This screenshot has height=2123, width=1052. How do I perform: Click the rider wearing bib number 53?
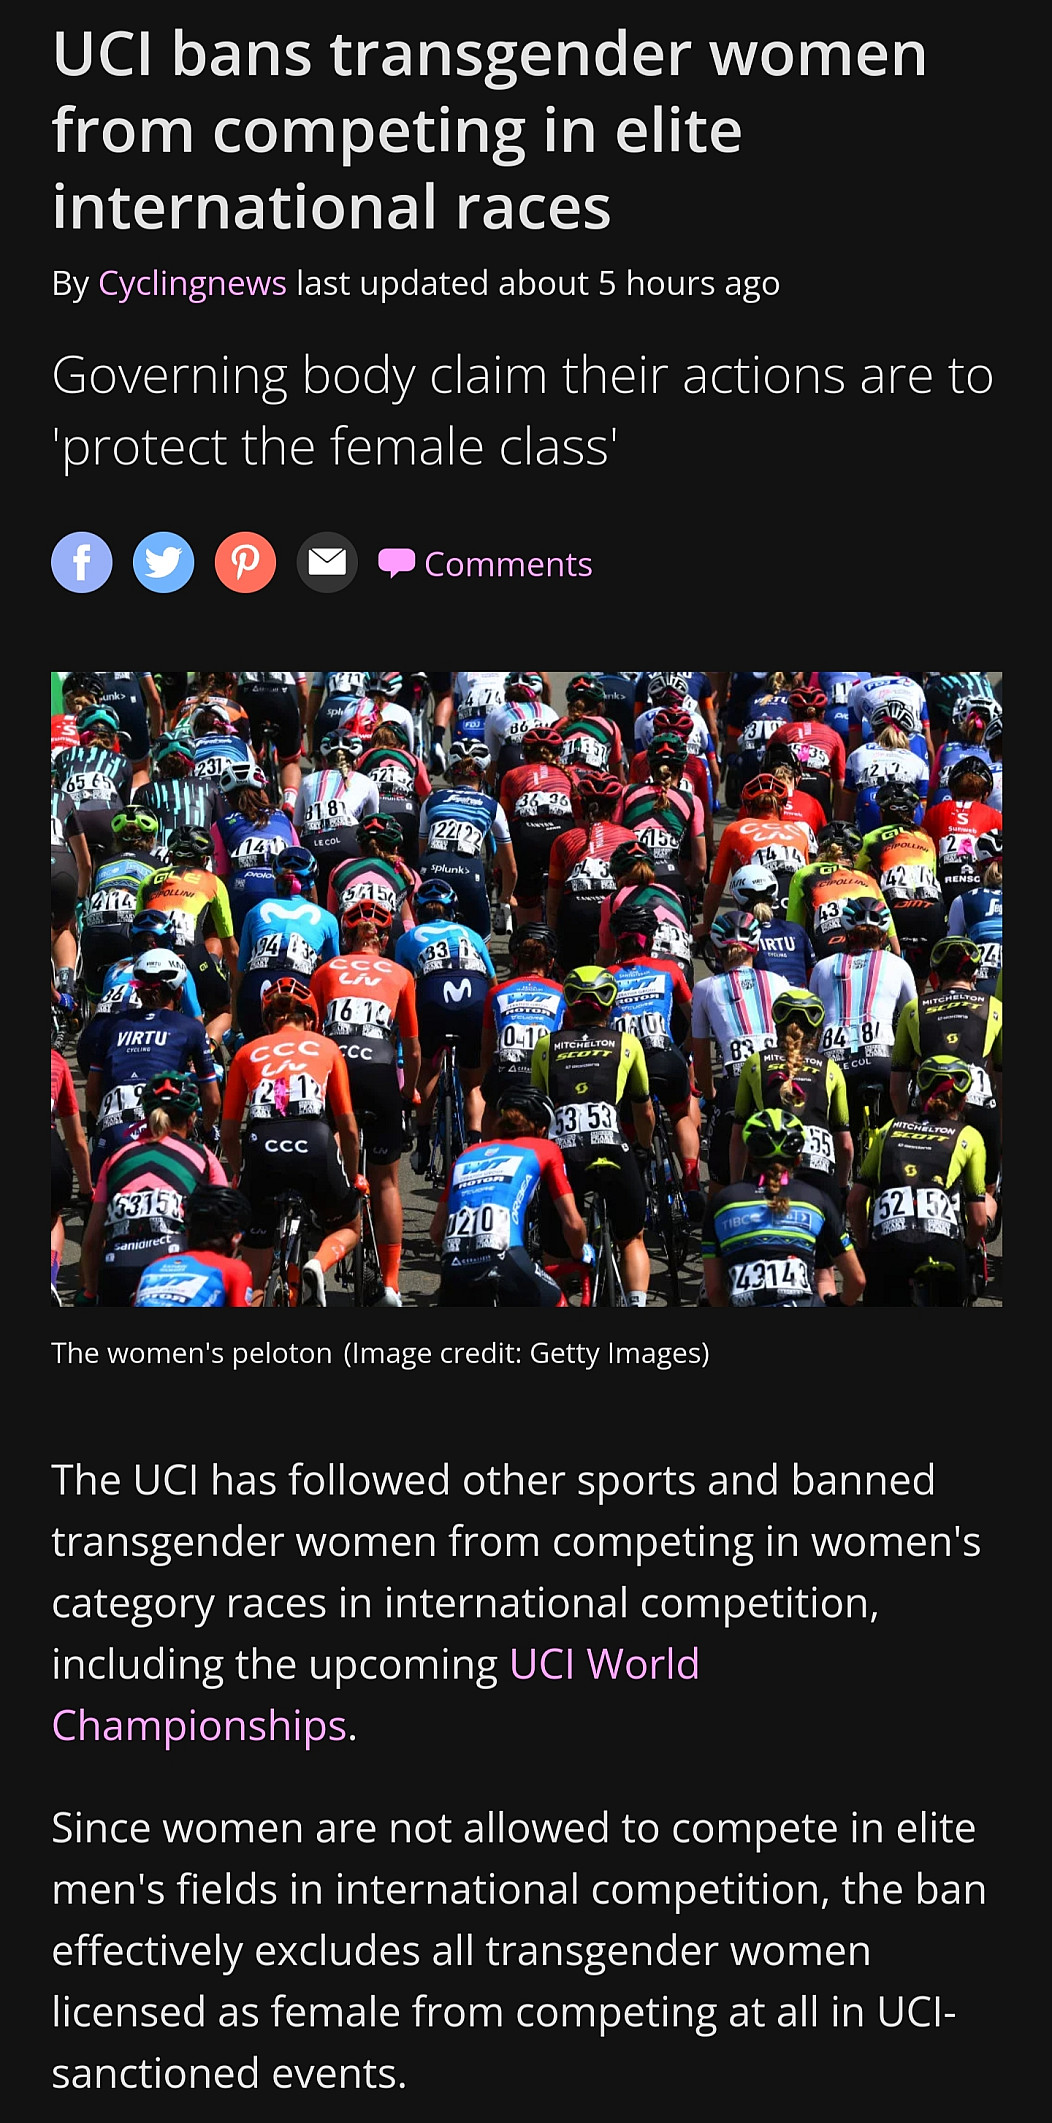click(588, 1110)
